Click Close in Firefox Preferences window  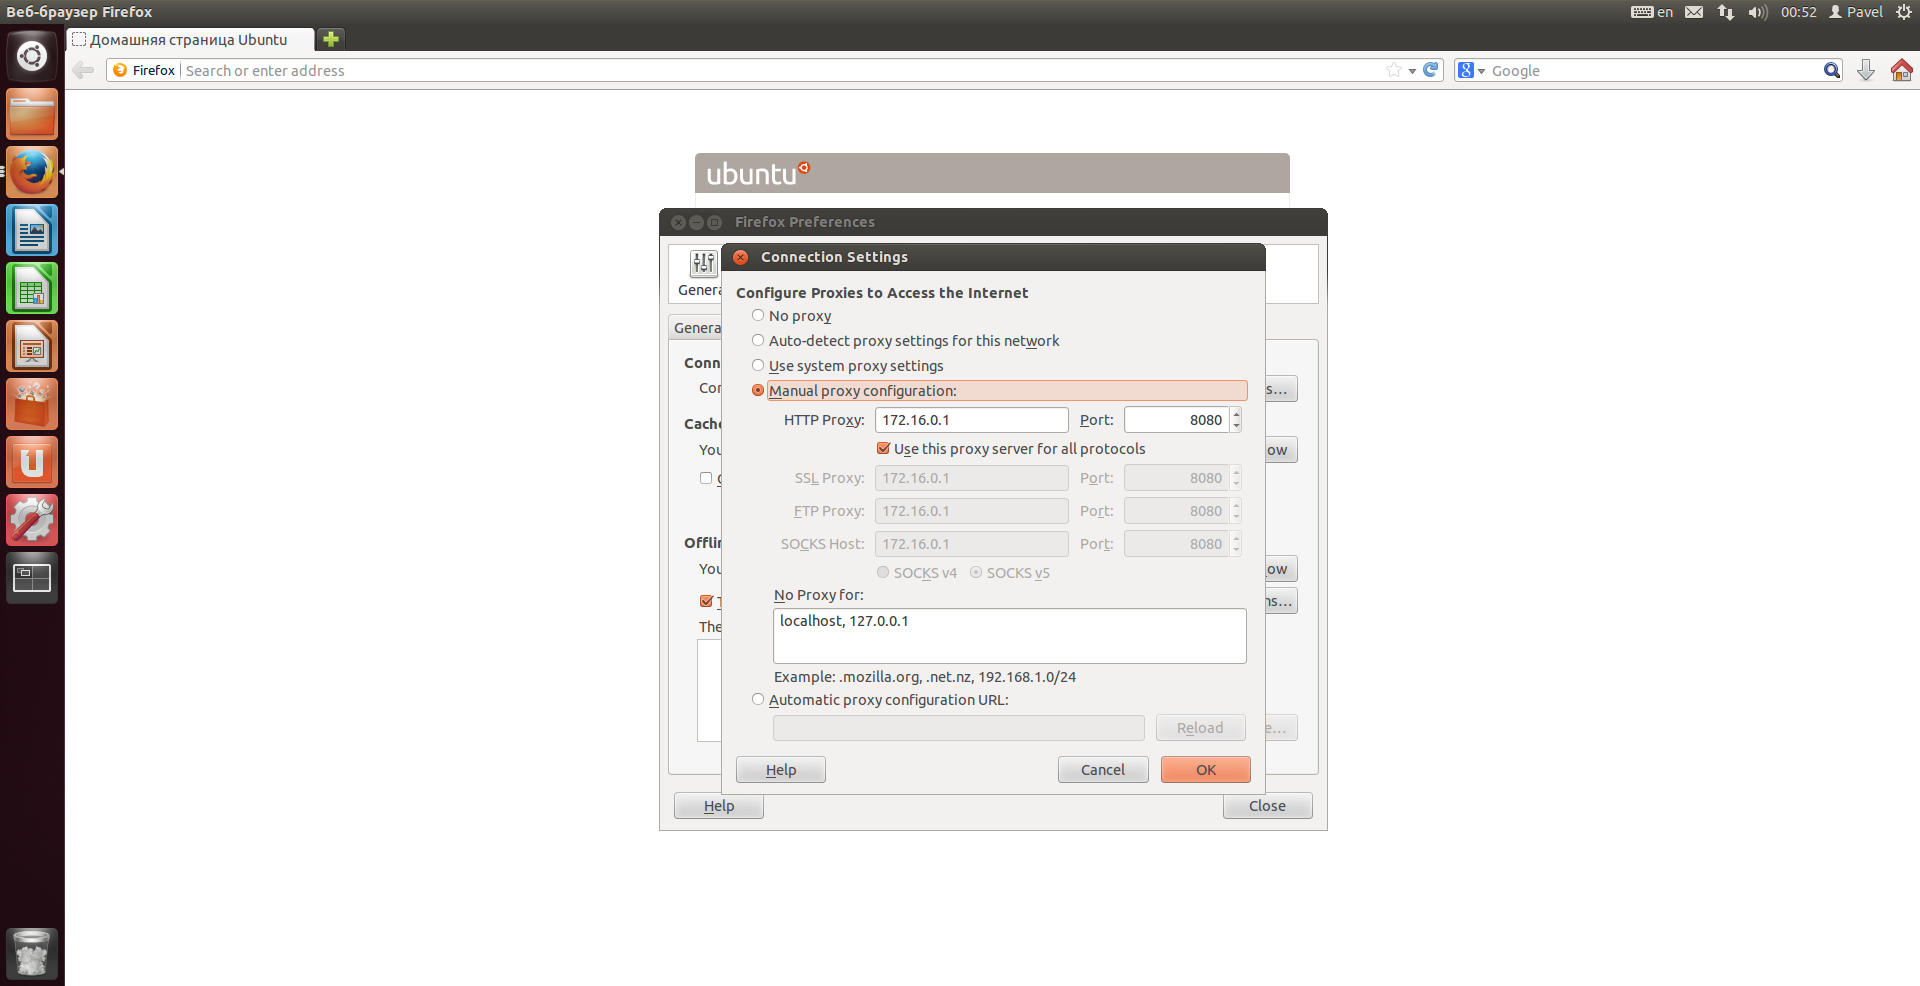pyautogui.click(x=1267, y=806)
